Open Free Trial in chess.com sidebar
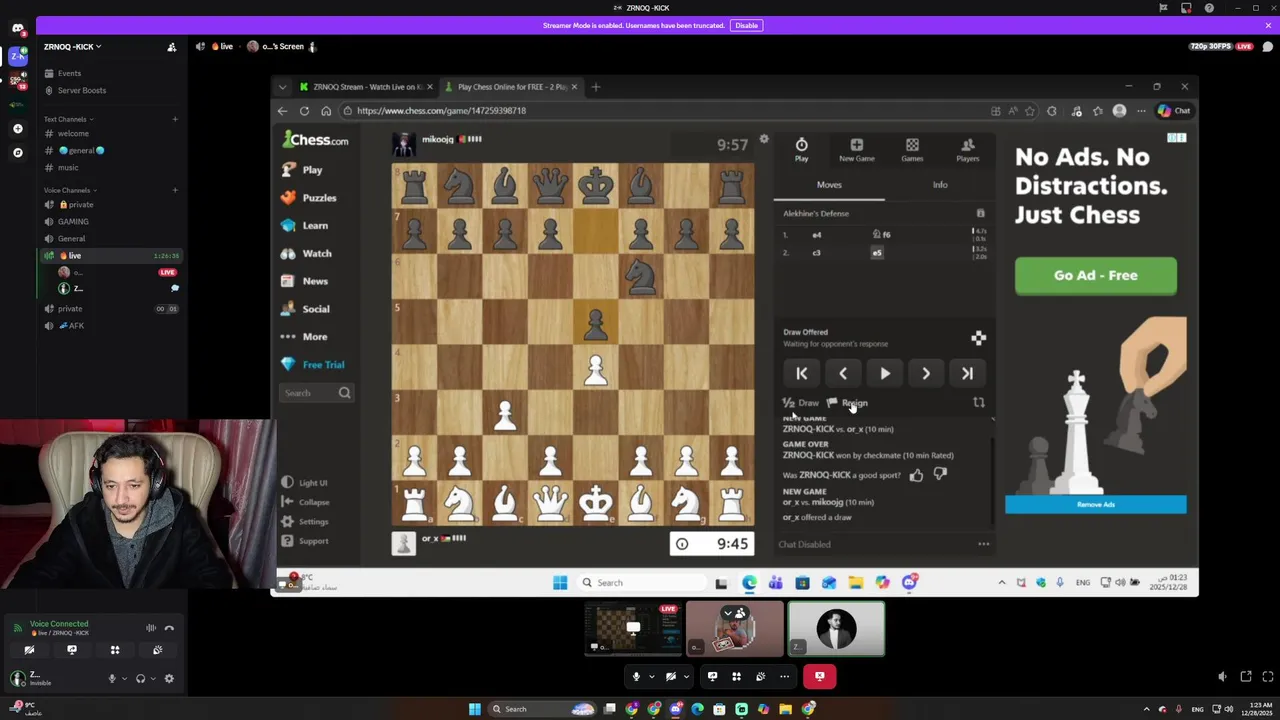Viewport: 1280px width, 720px height. click(x=313, y=365)
